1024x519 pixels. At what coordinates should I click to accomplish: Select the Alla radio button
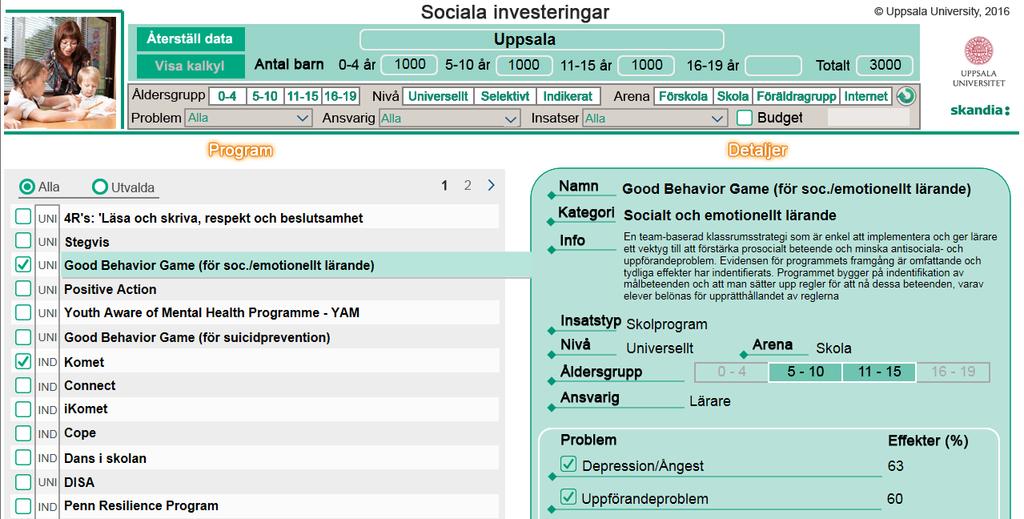click(x=27, y=187)
